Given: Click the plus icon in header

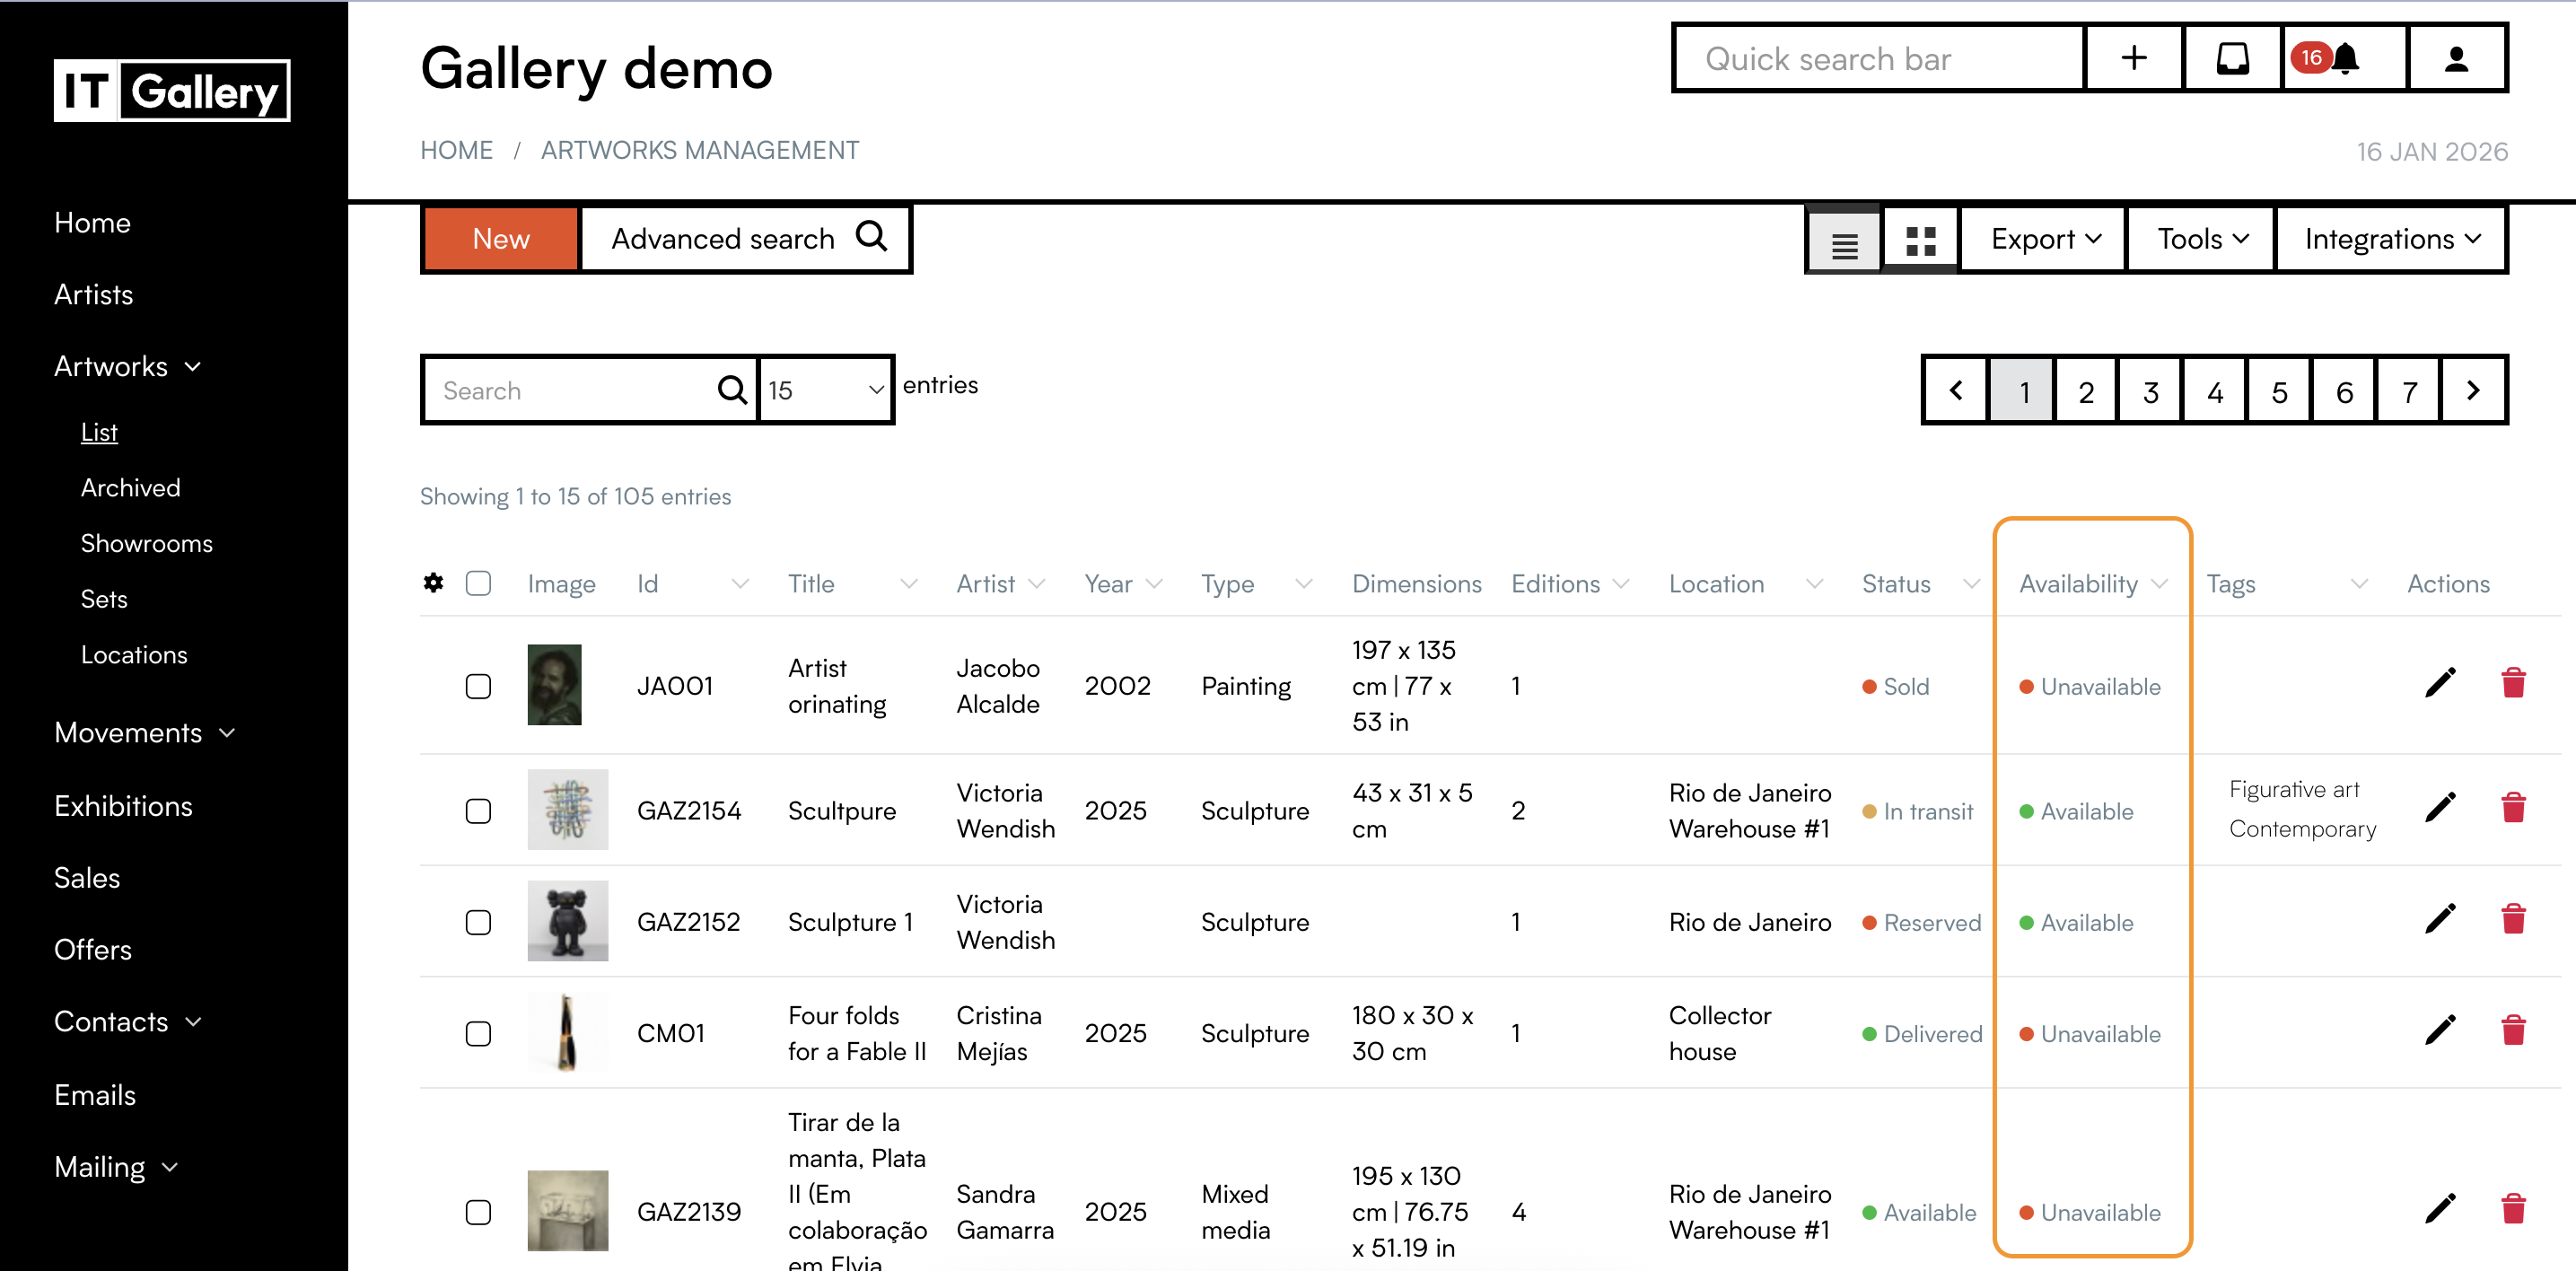Looking at the screenshot, I should (x=2133, y=59).
